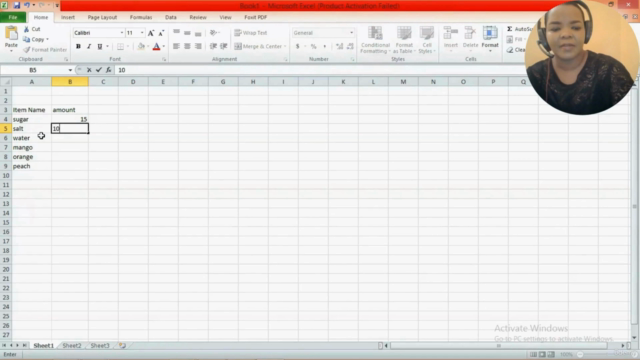Open Sheet2 worksheet tab
Viewport: 640px width, 360px height.
(71, 346)
